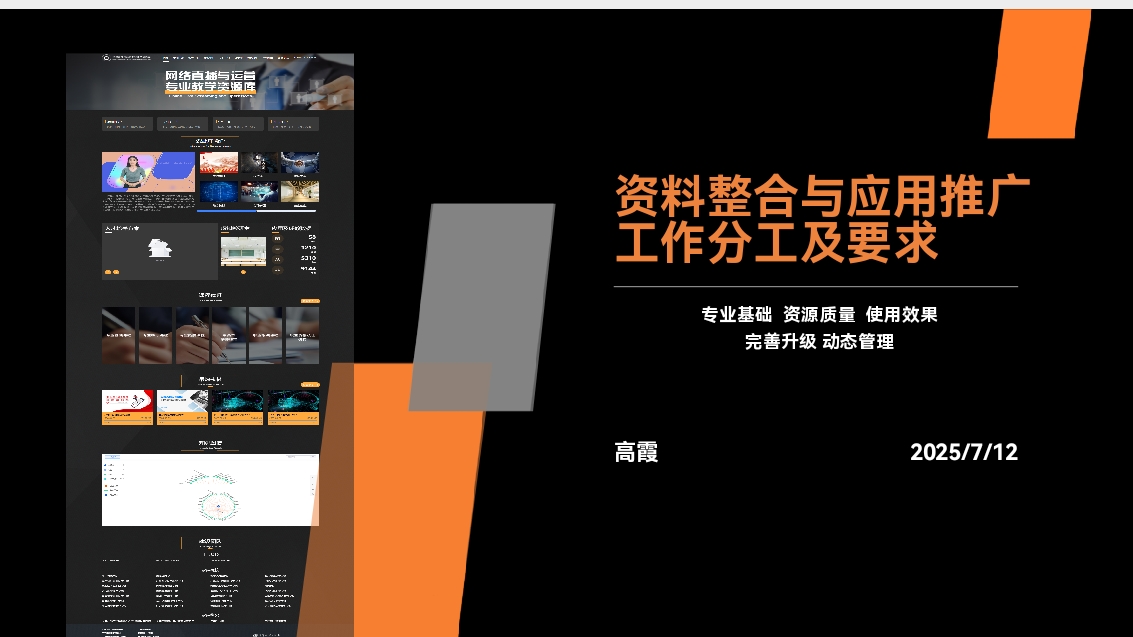
Task: Click the orange dots below the cloud placeholder
Action: coord(110,272)
